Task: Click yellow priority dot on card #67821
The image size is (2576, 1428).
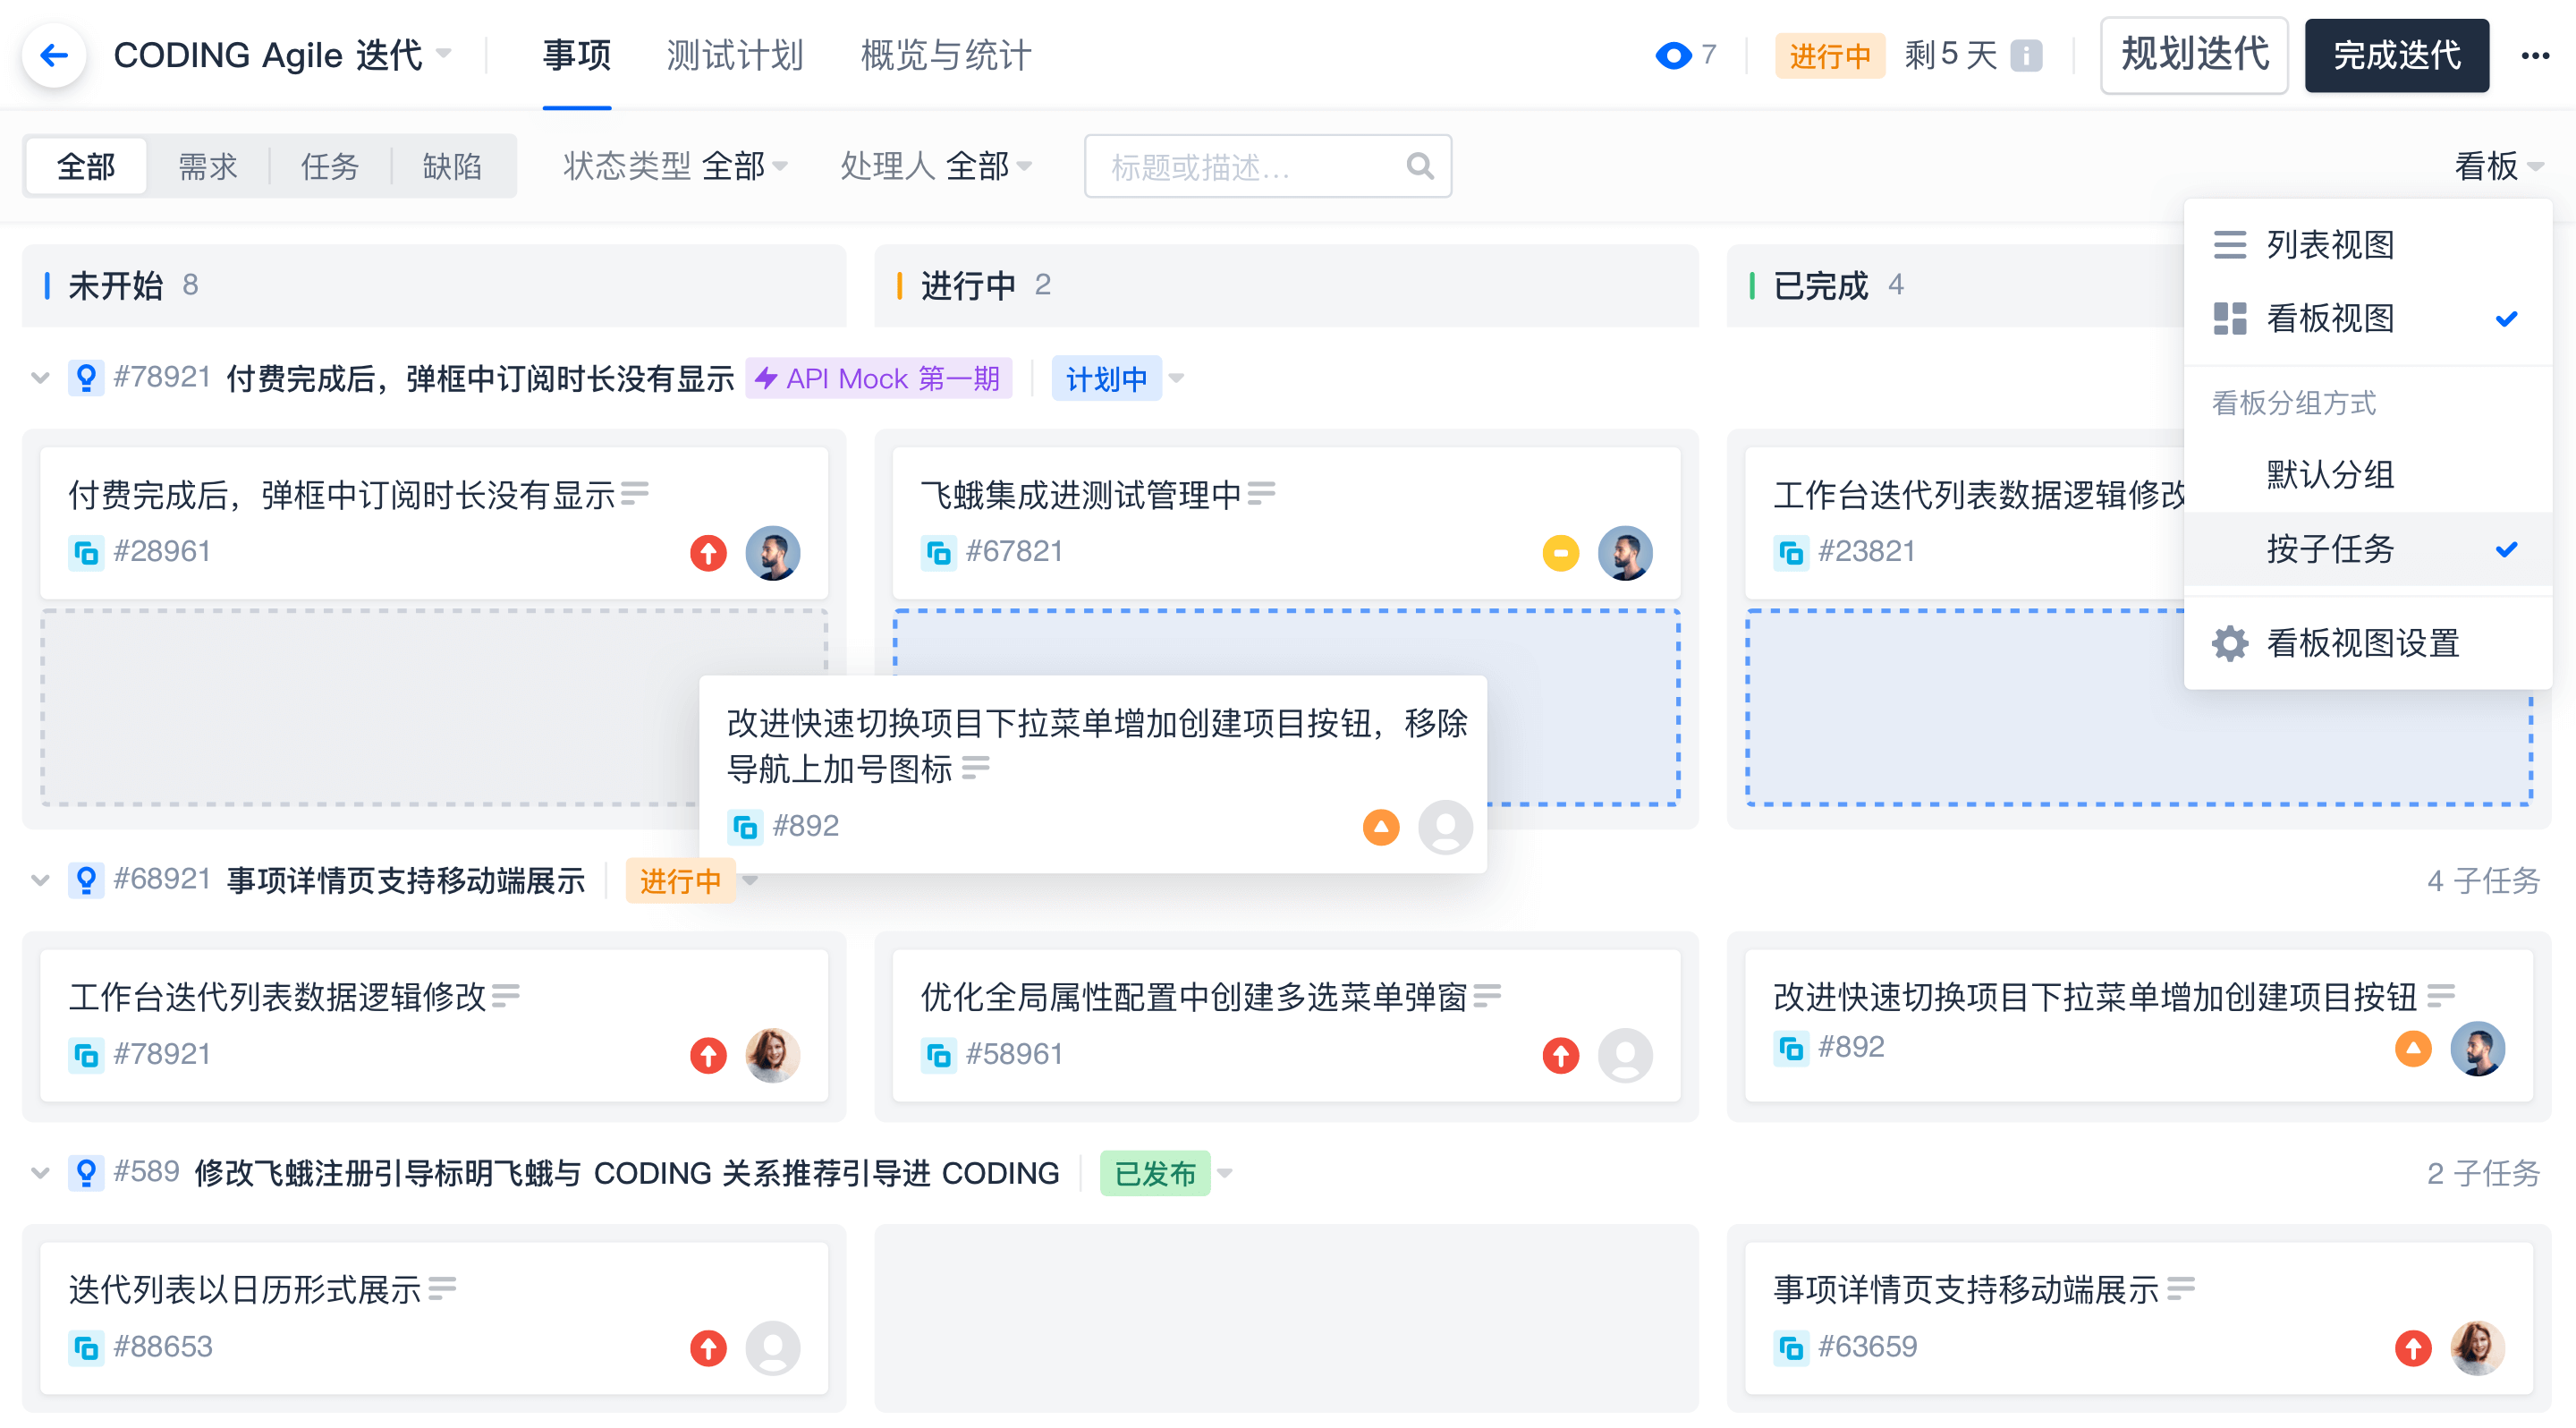Action: [x=1560, y=552]
